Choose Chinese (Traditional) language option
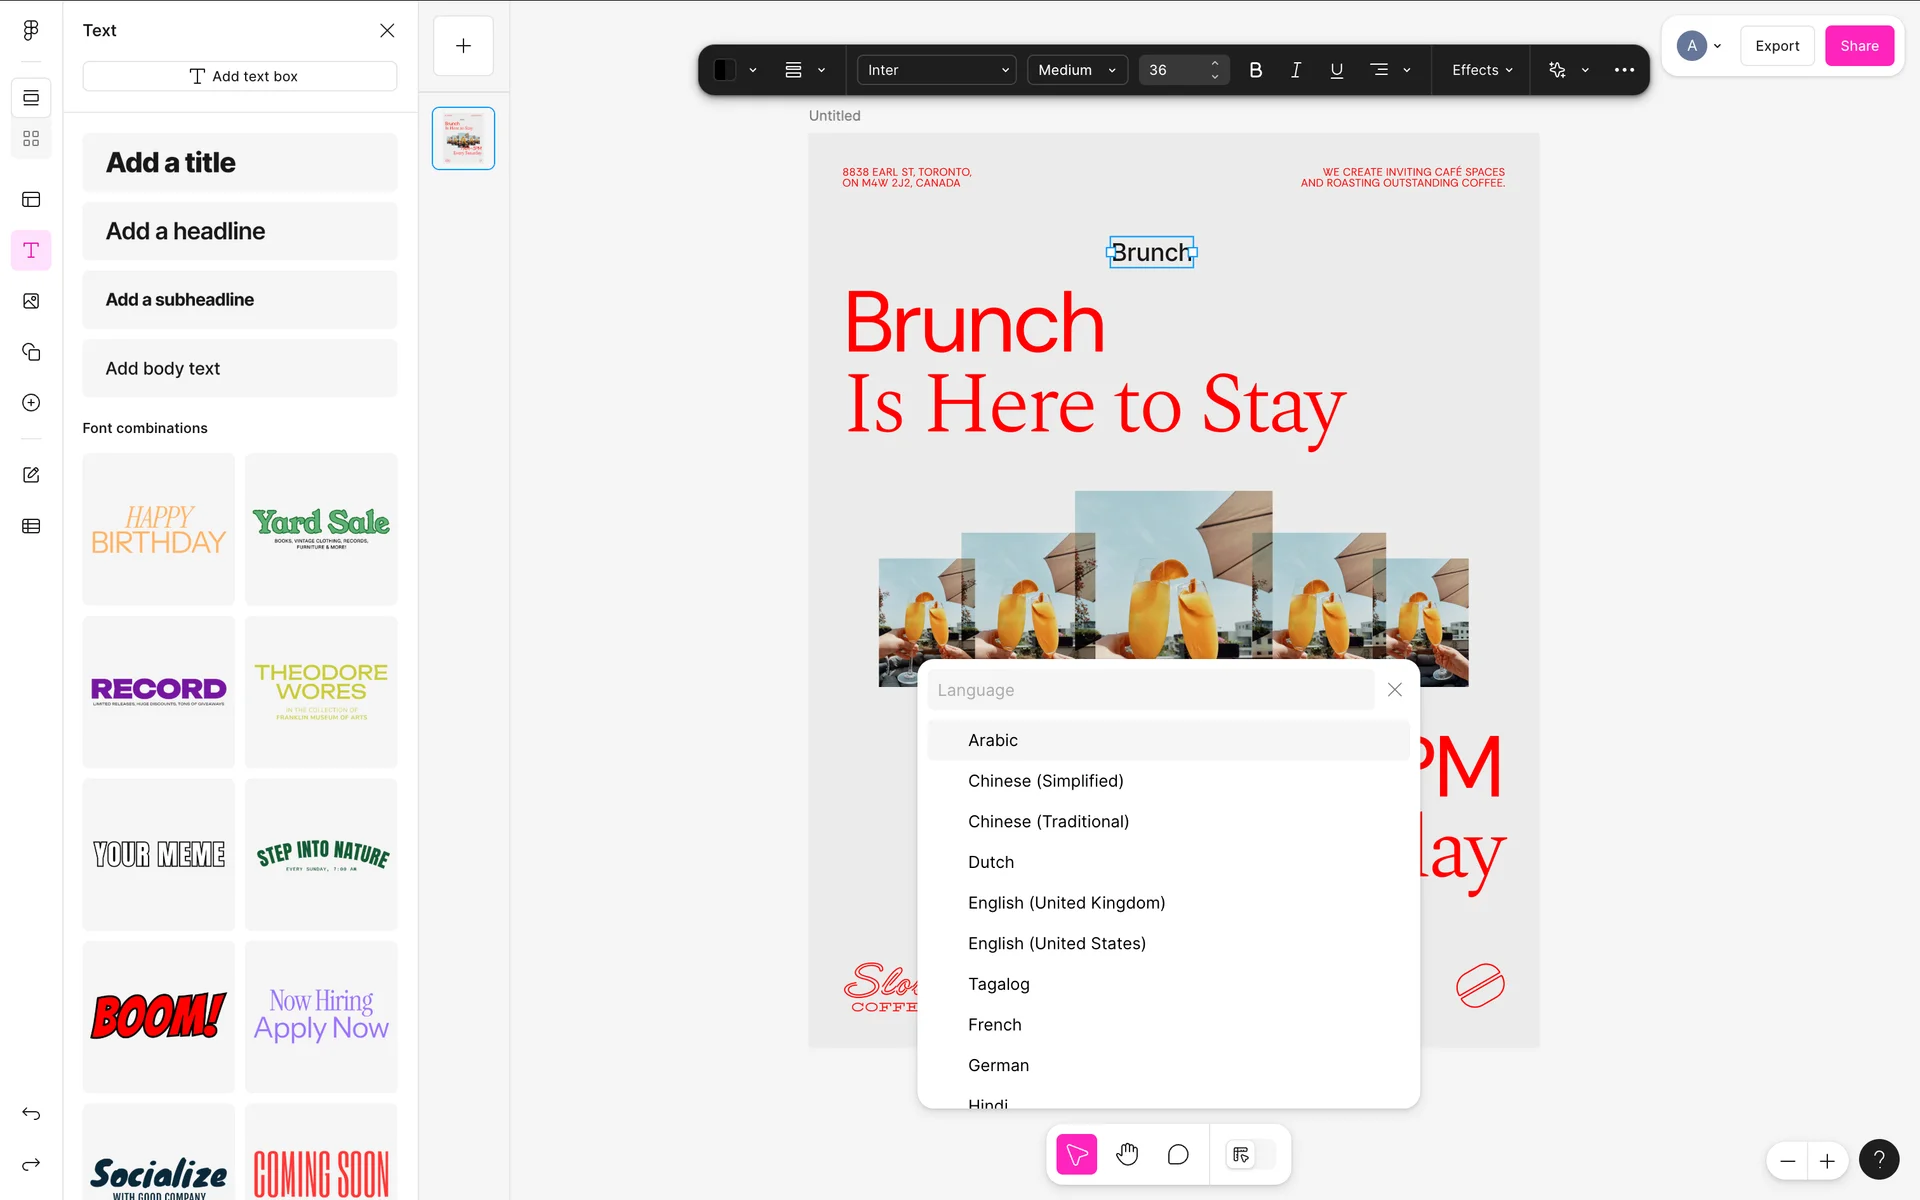The width and height of the screenshot is (1920, 1200). [x=1048, y=821]
